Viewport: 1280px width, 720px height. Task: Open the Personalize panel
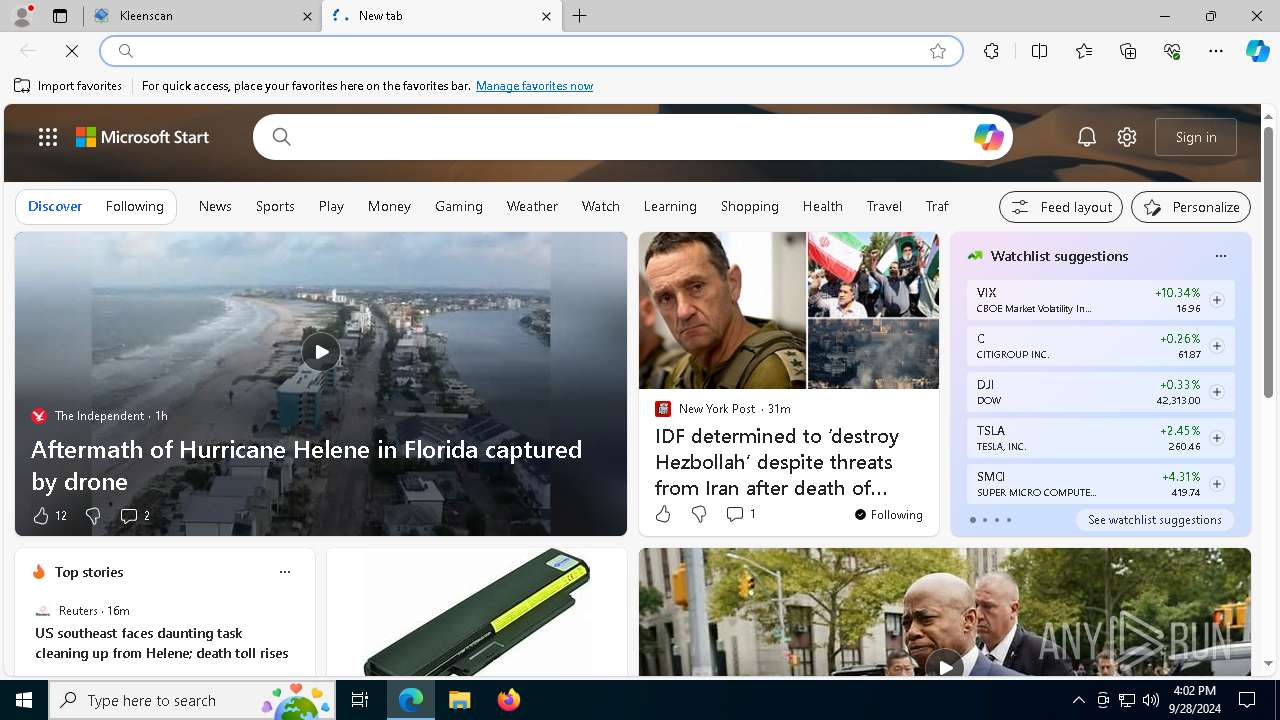[1191, 207]
